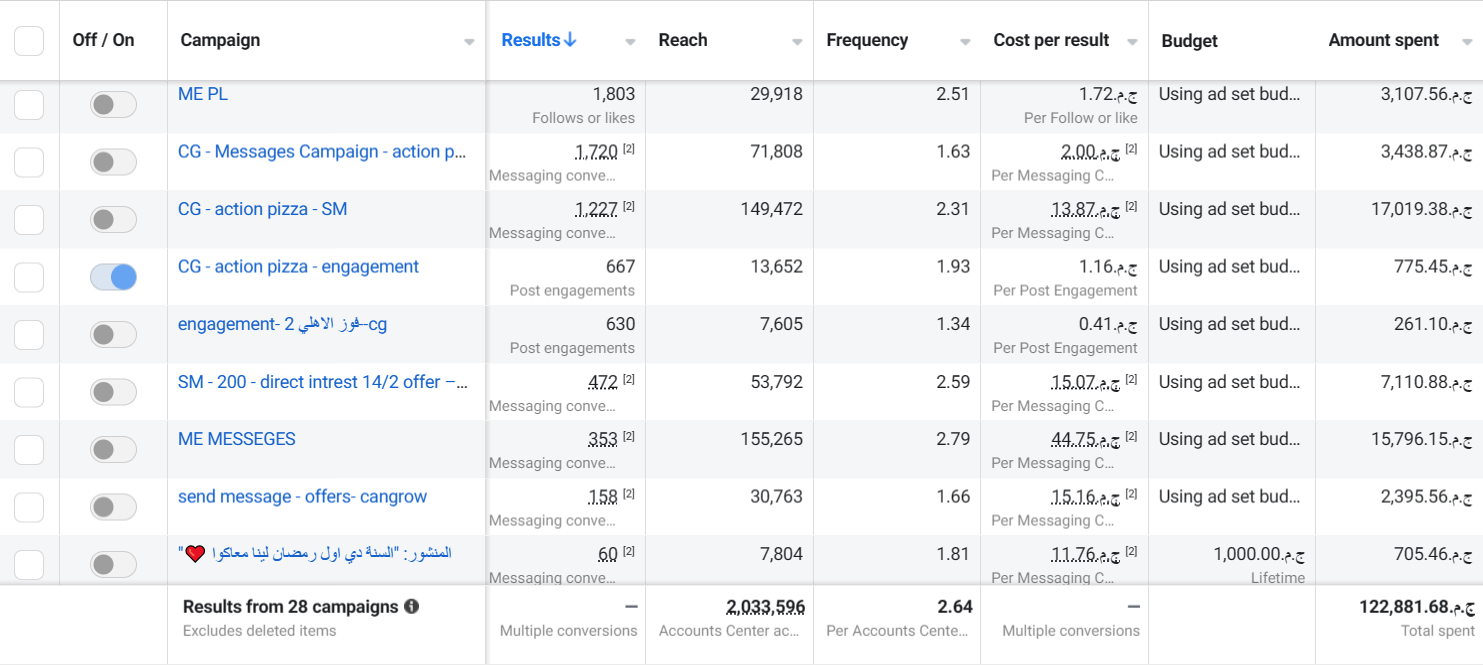This screenshot has width=1483, height=665.
Task: Expand the Reach column dropdown arrow
Action: tap(797, 42)
